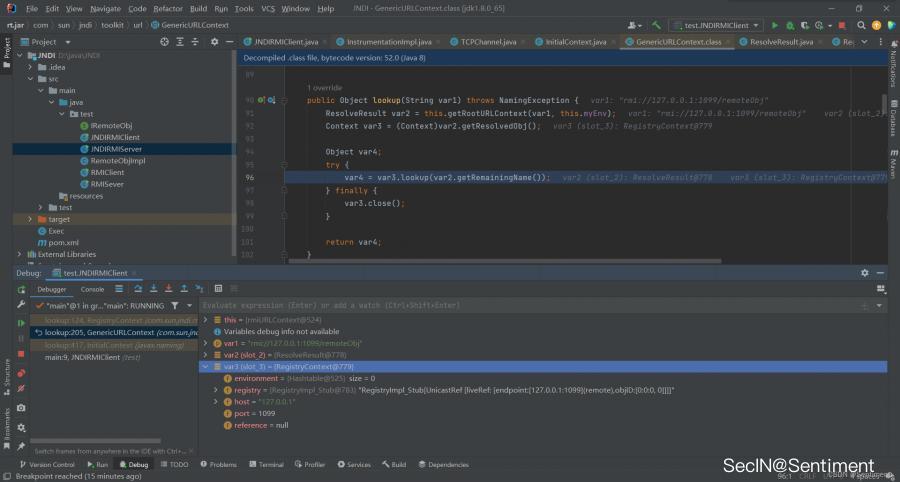
Task: Open the Refactor menu
Action: pyautogui.click(x=167, y=8)
